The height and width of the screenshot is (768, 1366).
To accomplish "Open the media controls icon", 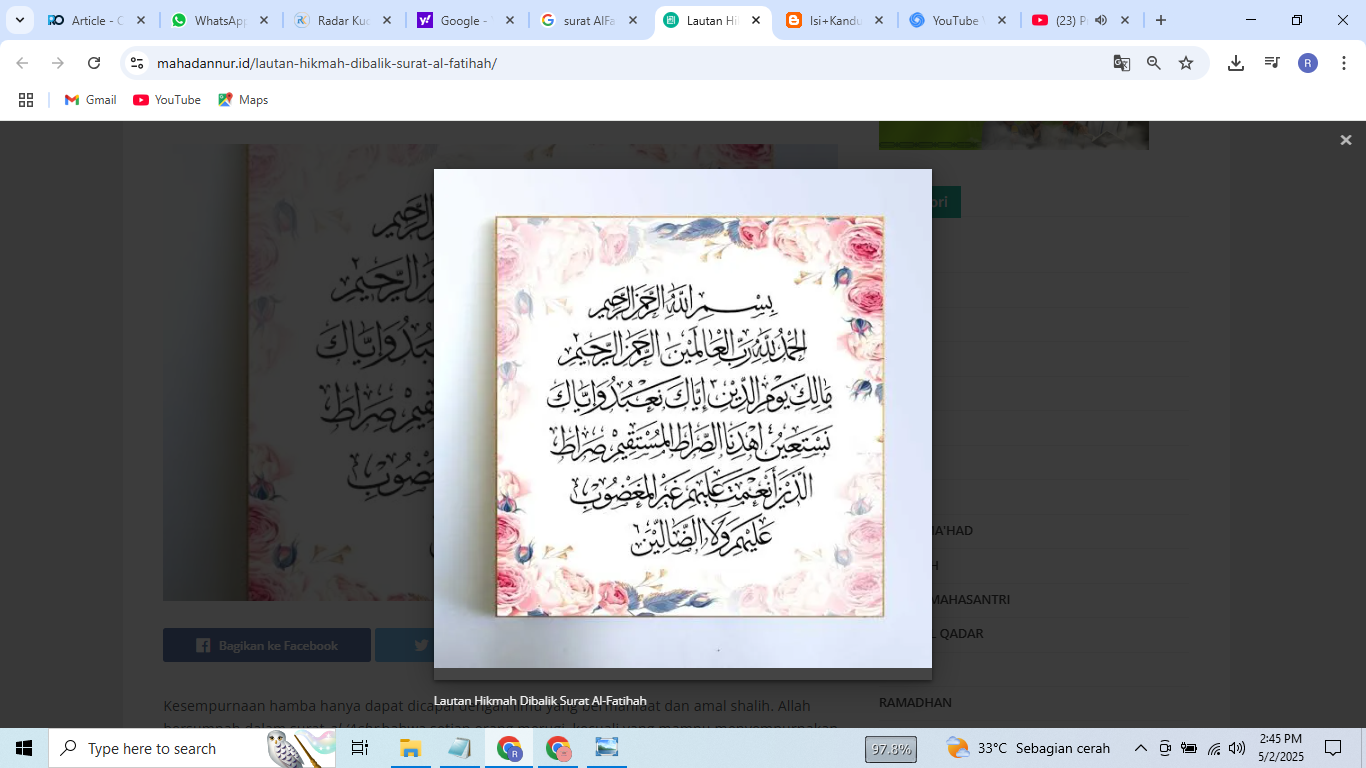I will 1272,63.
